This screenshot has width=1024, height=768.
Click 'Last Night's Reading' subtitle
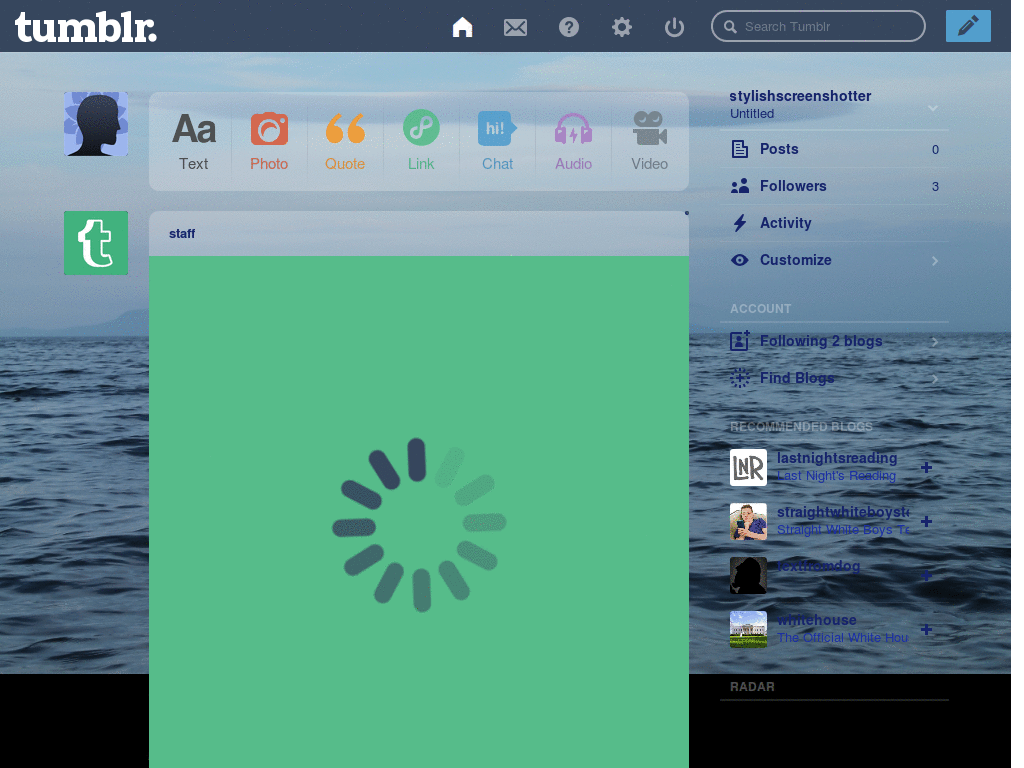pos(836,475)
